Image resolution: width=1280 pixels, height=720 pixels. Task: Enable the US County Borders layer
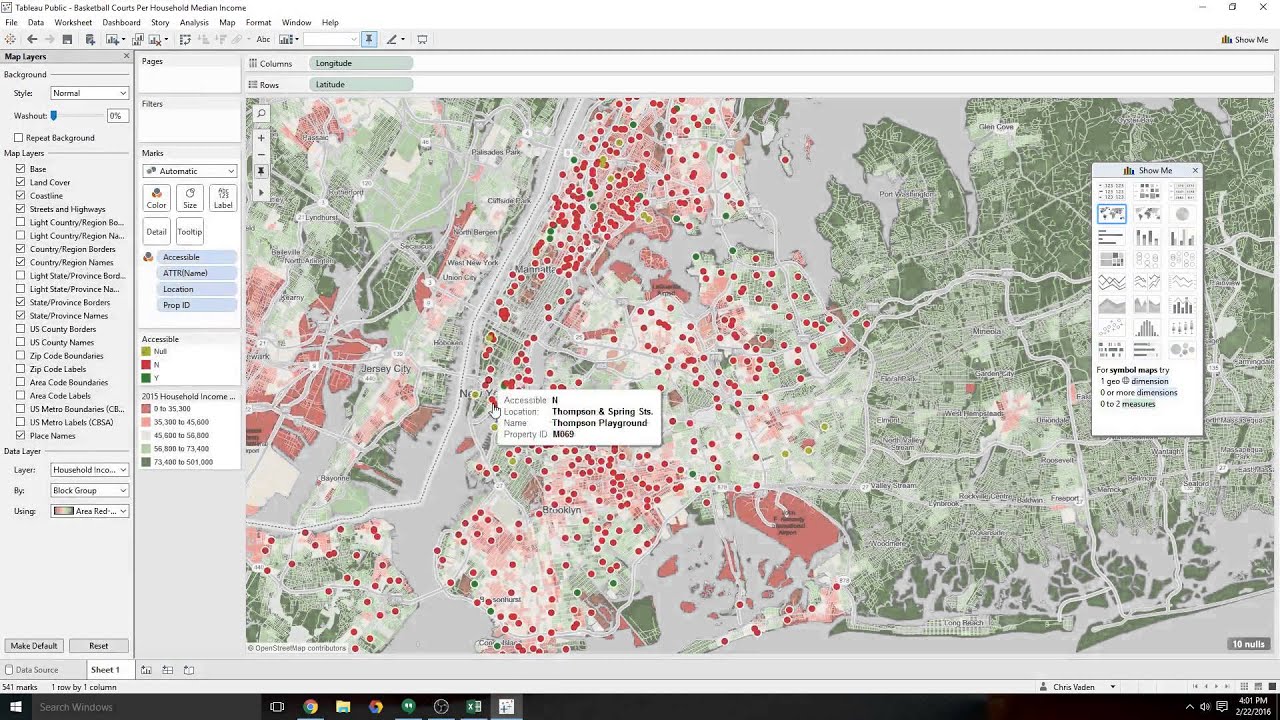21,329
